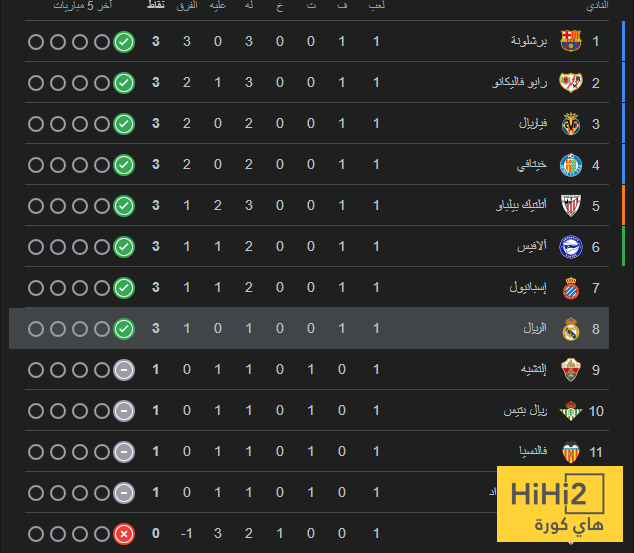Click the Espanyol club crest
Image resolution: width=634 pixels, height=553 pixels.
point(571,287)
